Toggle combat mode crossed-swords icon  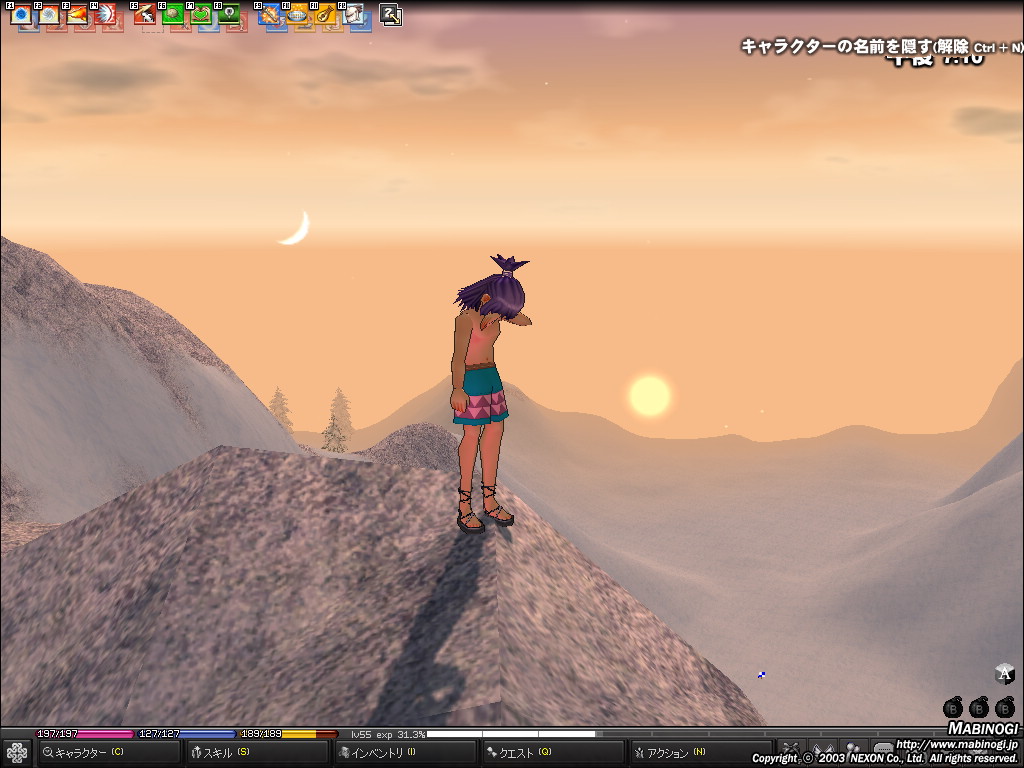pyautogui.click(x=791, y=749)
